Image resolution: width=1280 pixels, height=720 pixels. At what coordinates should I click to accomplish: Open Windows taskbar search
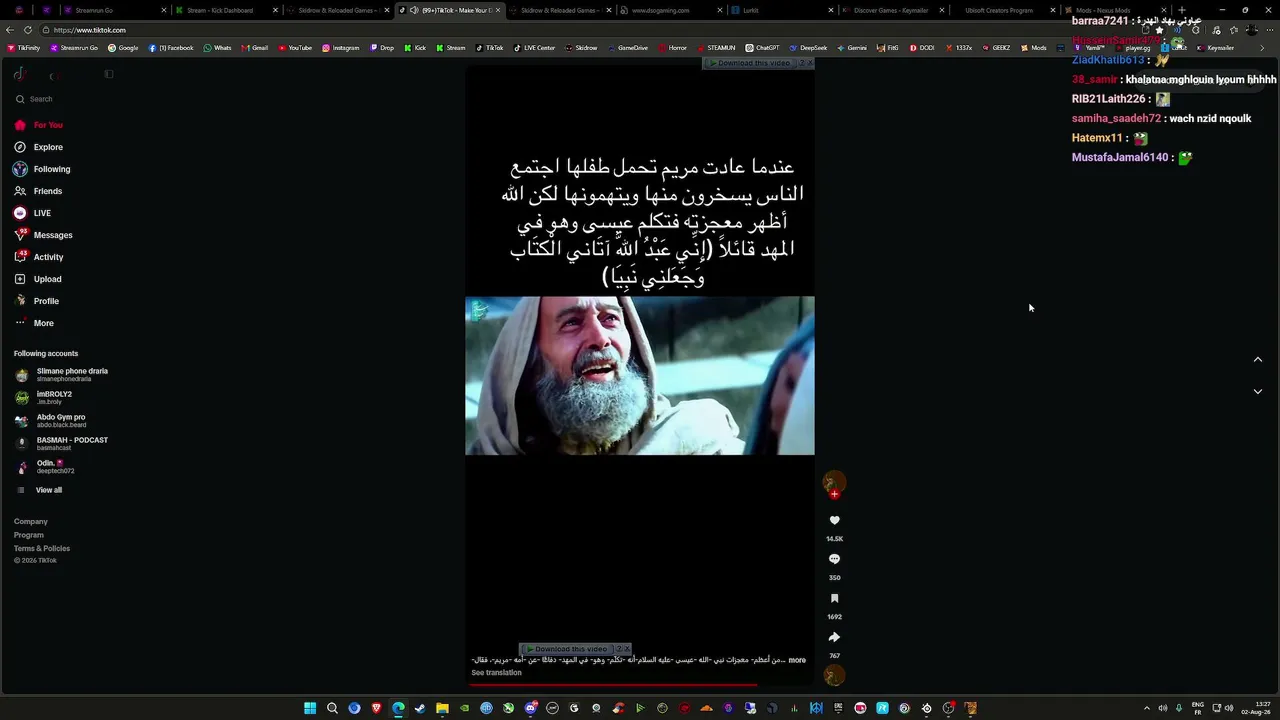tap(332, 709)
